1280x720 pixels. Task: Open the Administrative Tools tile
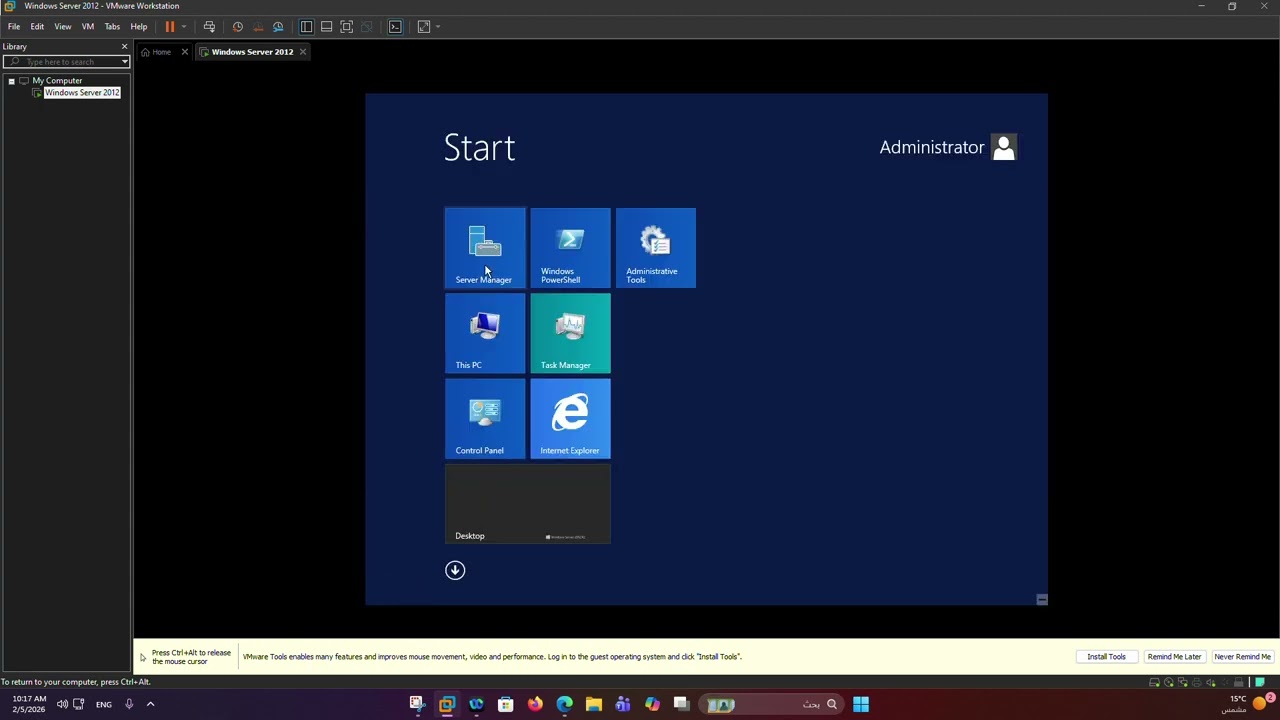click(656, 248)
